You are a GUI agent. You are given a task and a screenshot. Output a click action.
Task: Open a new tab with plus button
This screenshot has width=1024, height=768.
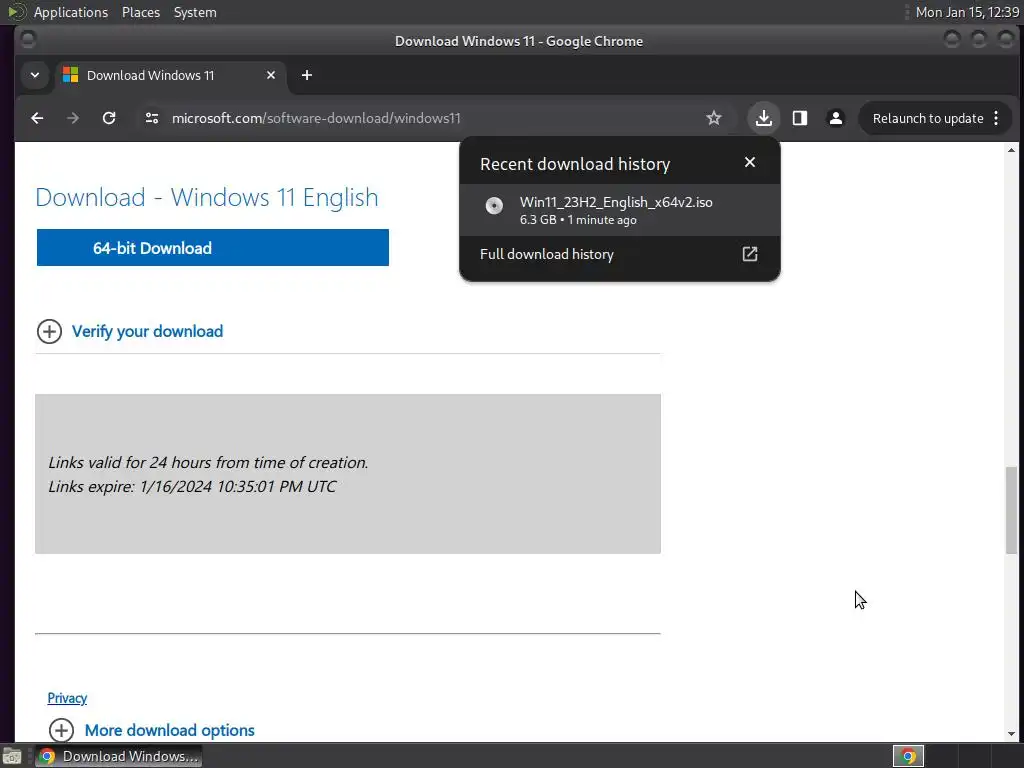point(307,75)
